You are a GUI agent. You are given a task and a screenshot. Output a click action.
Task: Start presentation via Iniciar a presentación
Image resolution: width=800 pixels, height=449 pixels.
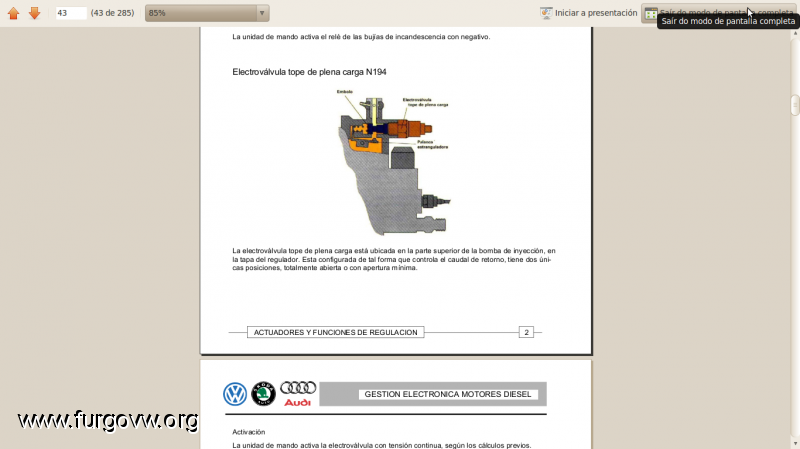(588, 13)
